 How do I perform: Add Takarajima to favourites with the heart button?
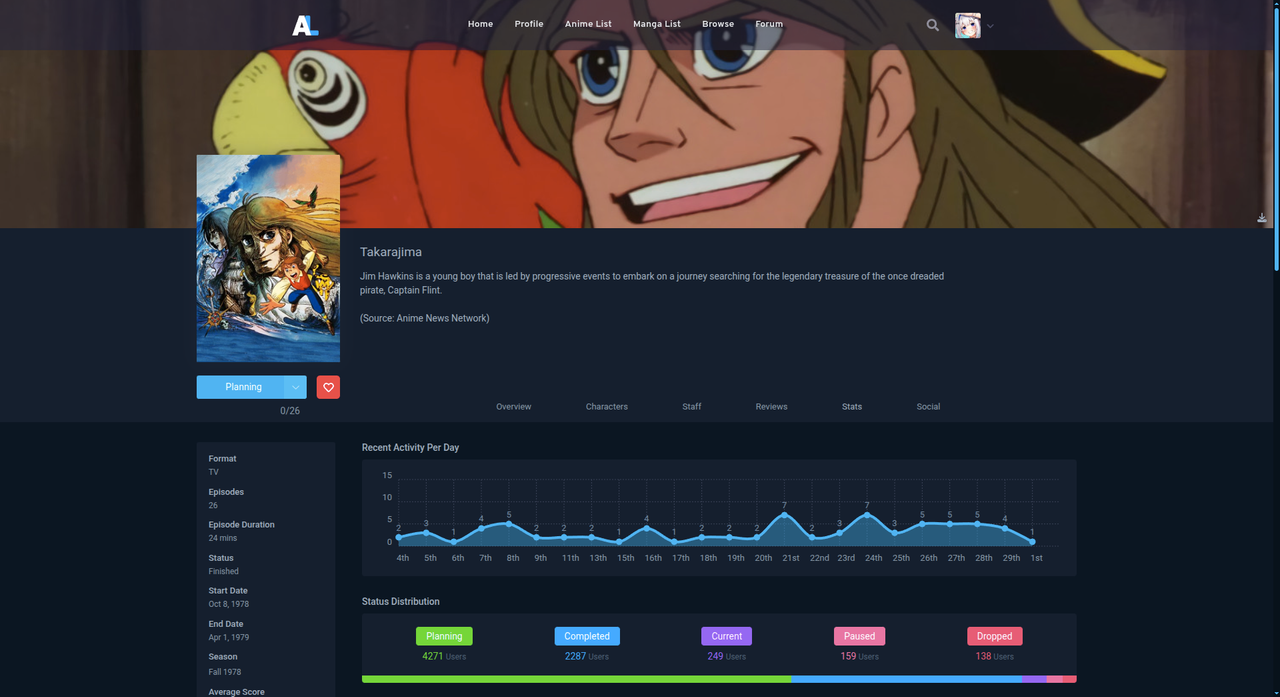[x=328, y=387]
